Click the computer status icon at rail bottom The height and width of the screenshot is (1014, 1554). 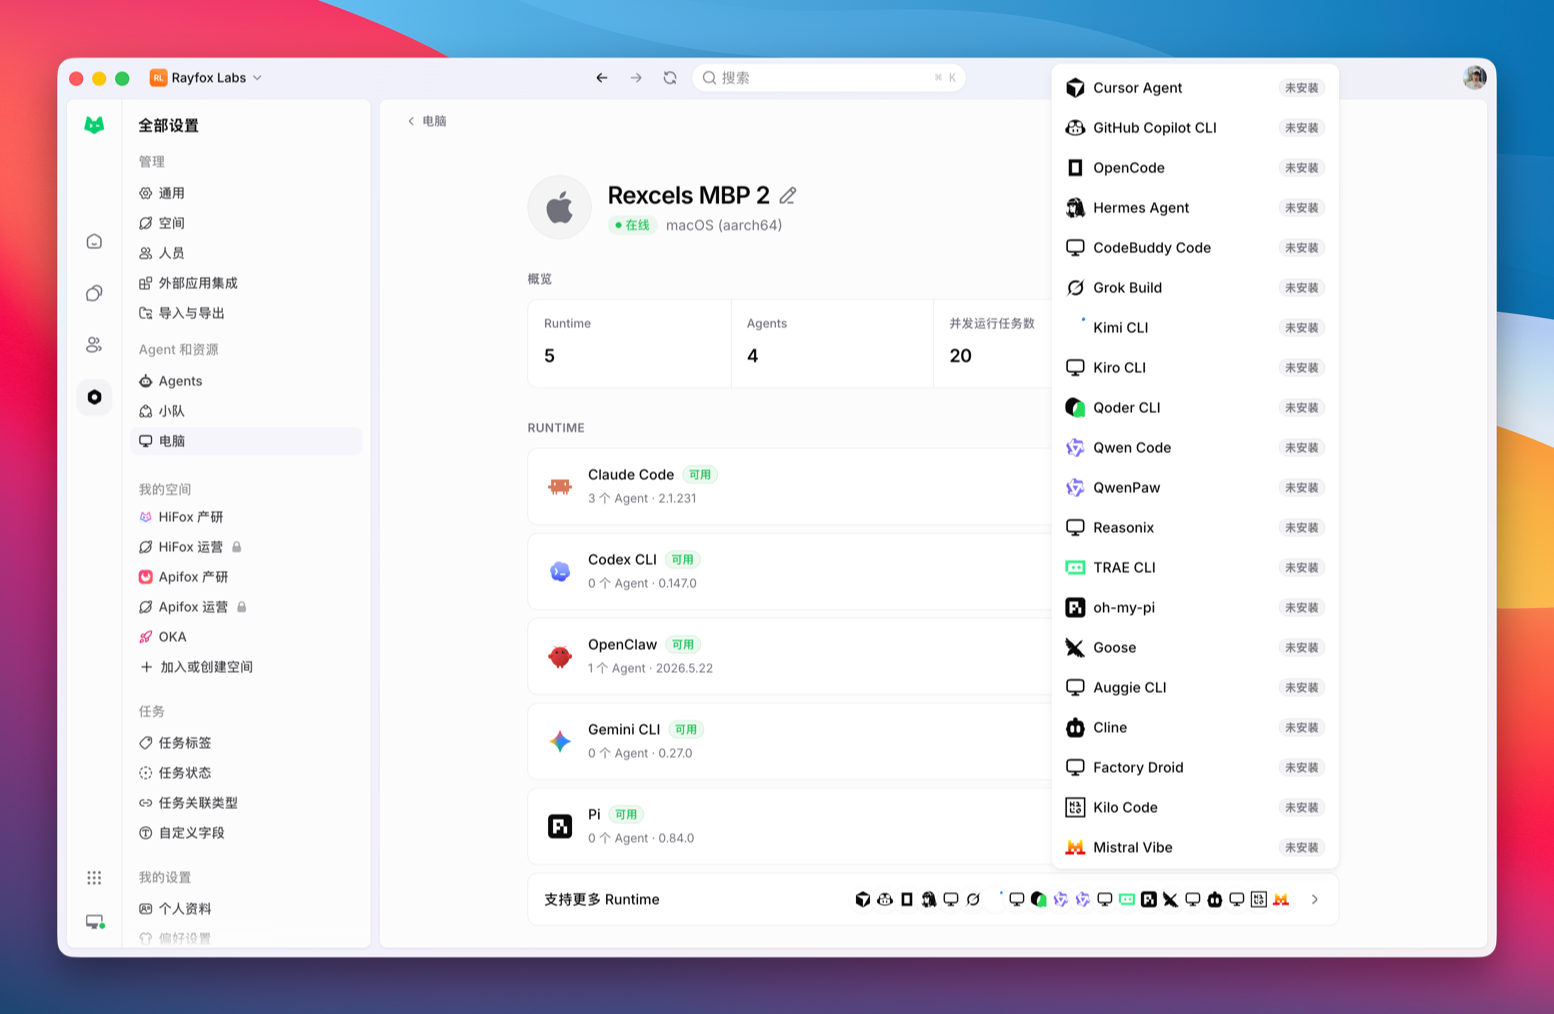click(95, 921)
